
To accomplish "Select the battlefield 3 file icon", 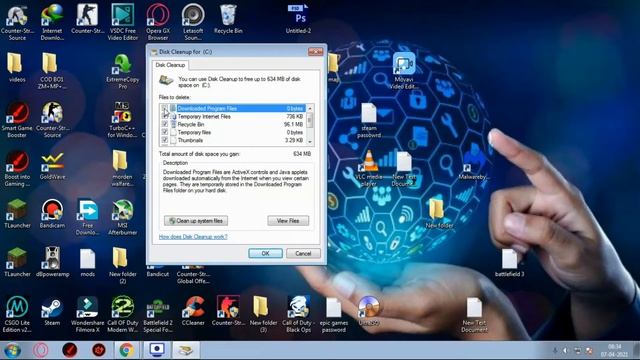I will 509,262.
